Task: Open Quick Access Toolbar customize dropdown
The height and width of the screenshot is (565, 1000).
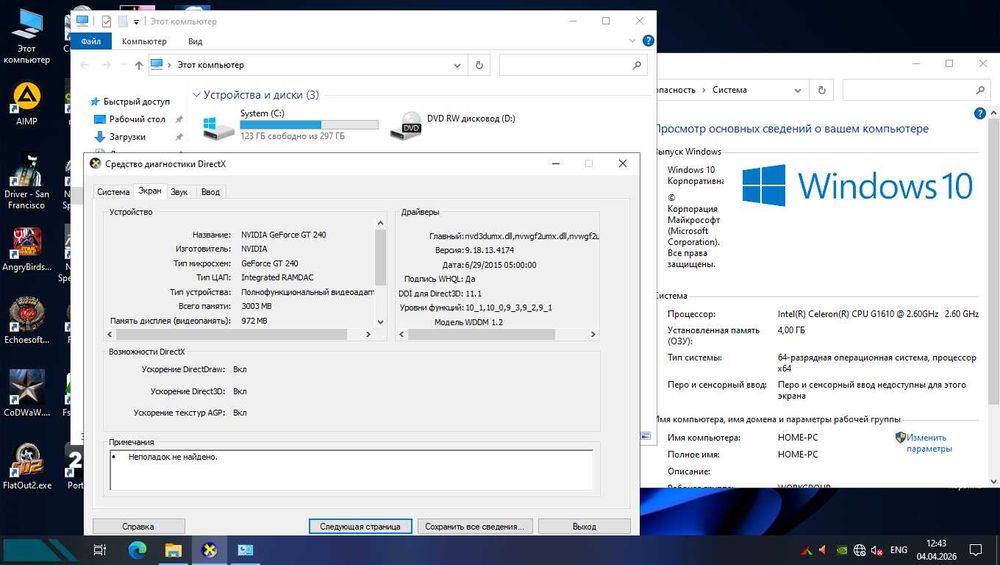Action: tap(136, 21)
